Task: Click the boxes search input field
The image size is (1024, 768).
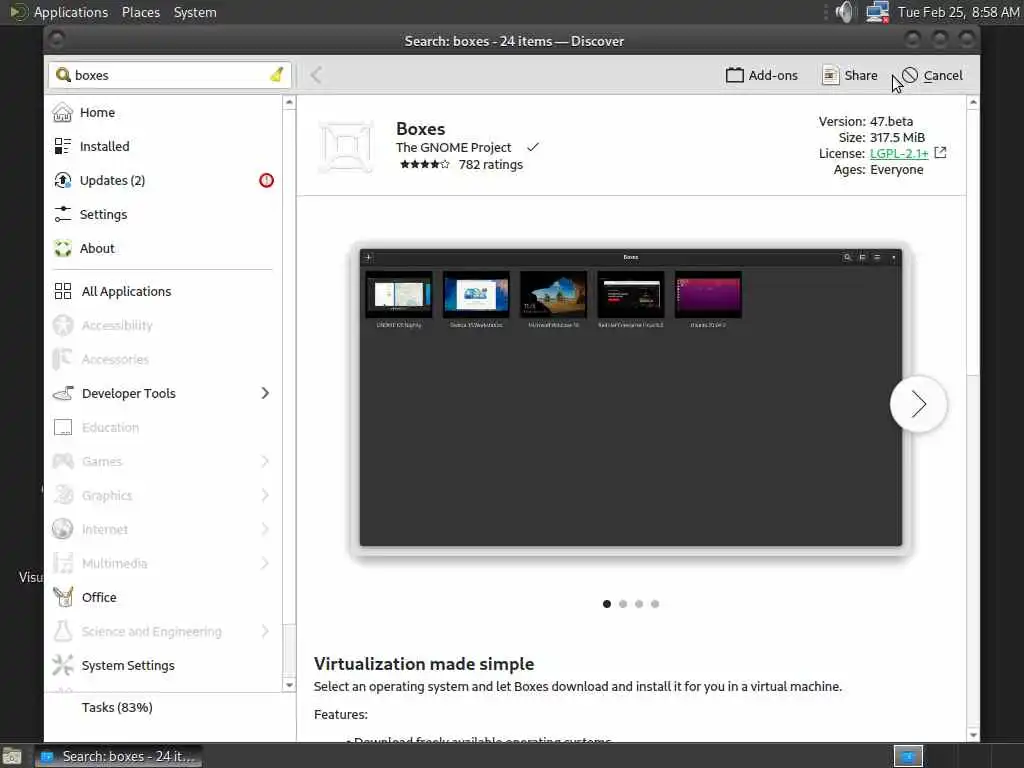Action: (170, 75)
